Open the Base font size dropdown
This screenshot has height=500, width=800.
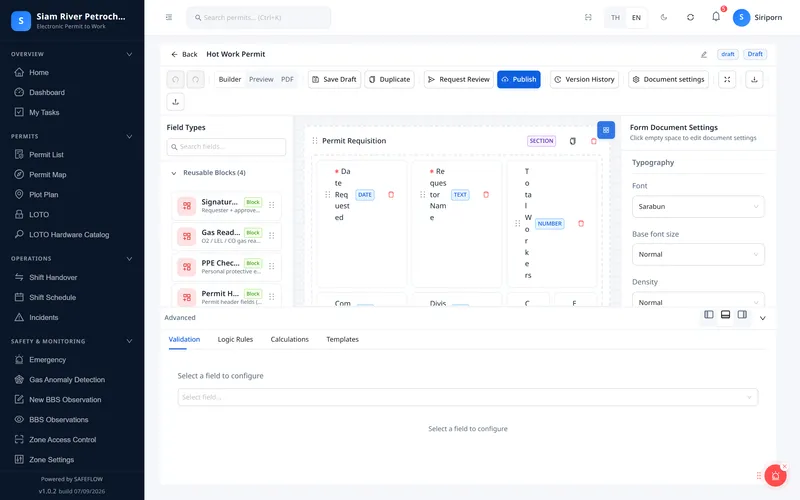(698, 255)
